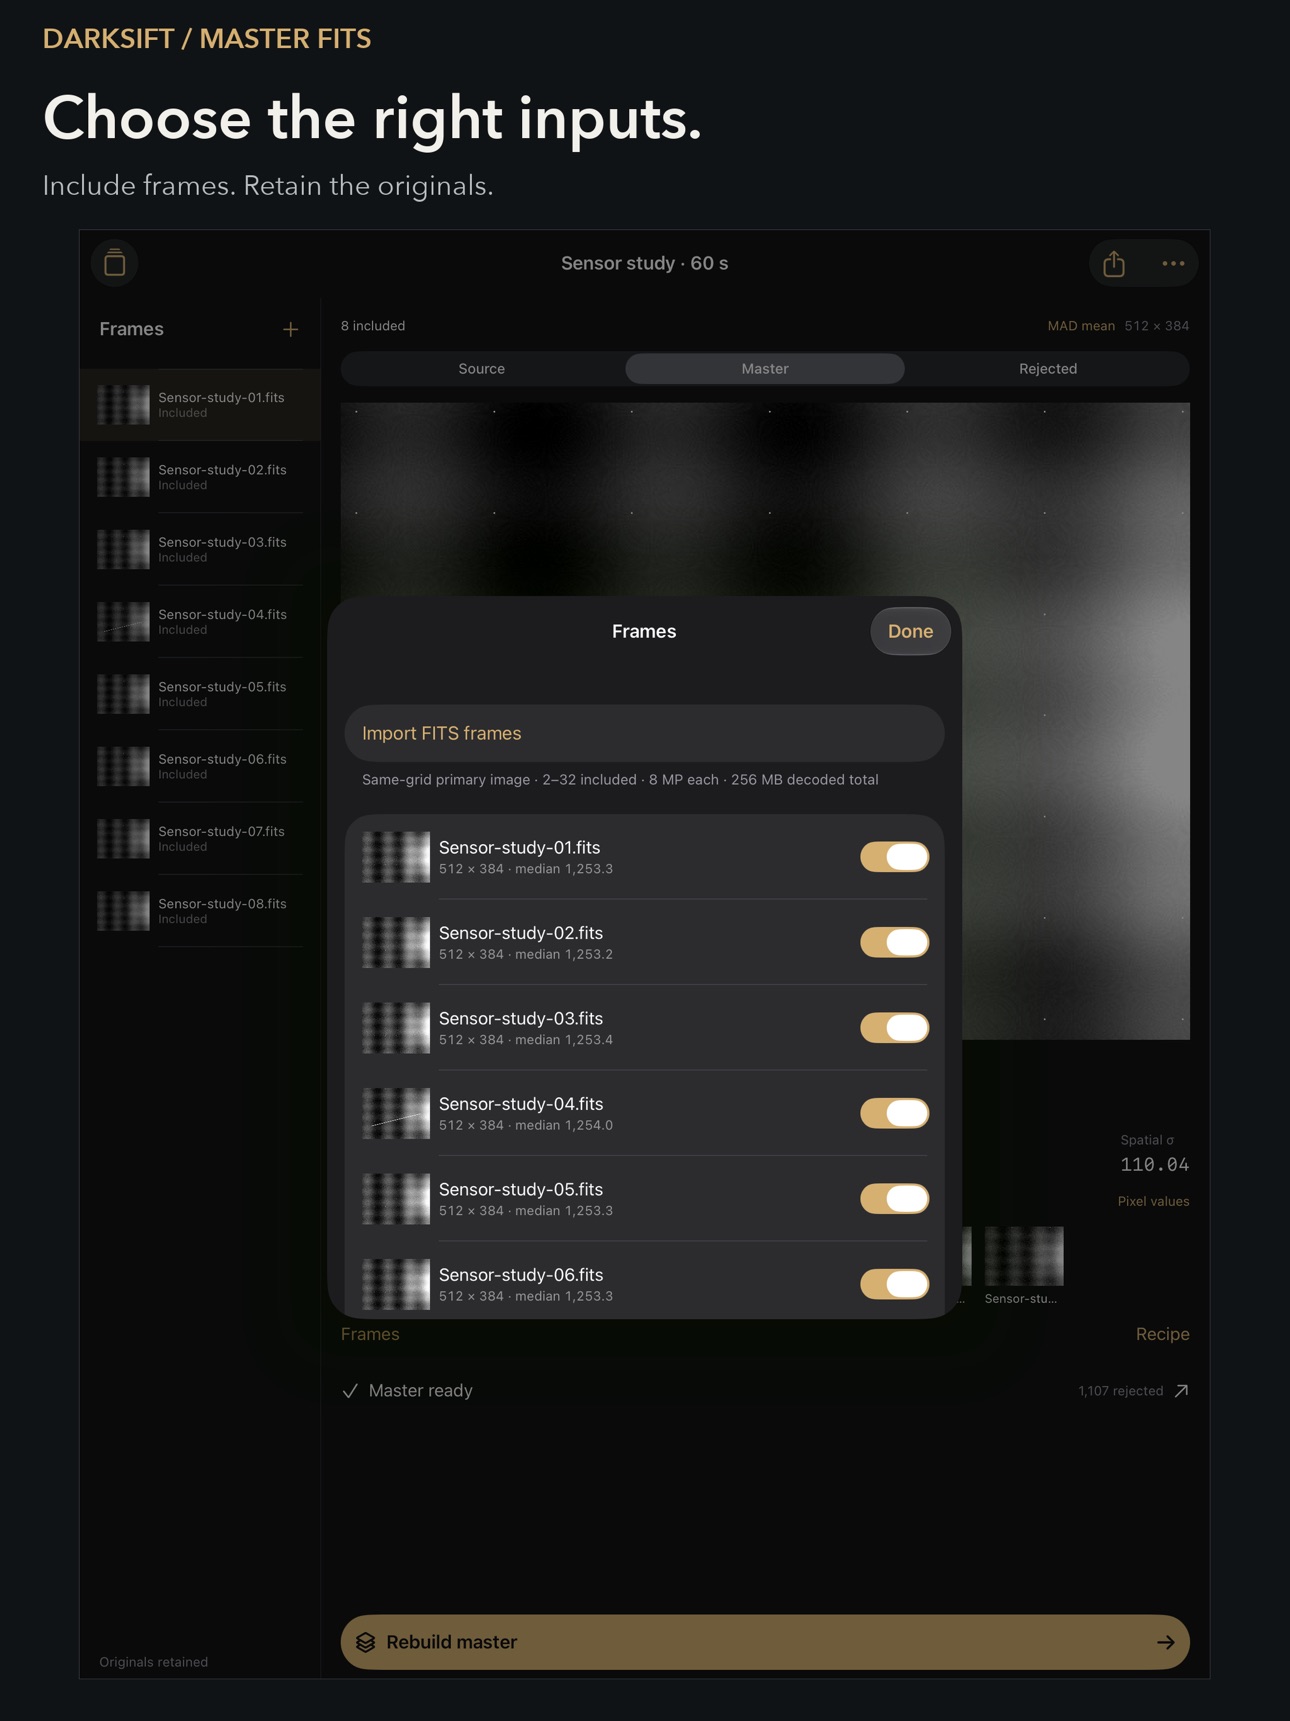This screenshot has width=1290, height=1721.
Task: Click Import FITS frames
Action: point(644,733)
